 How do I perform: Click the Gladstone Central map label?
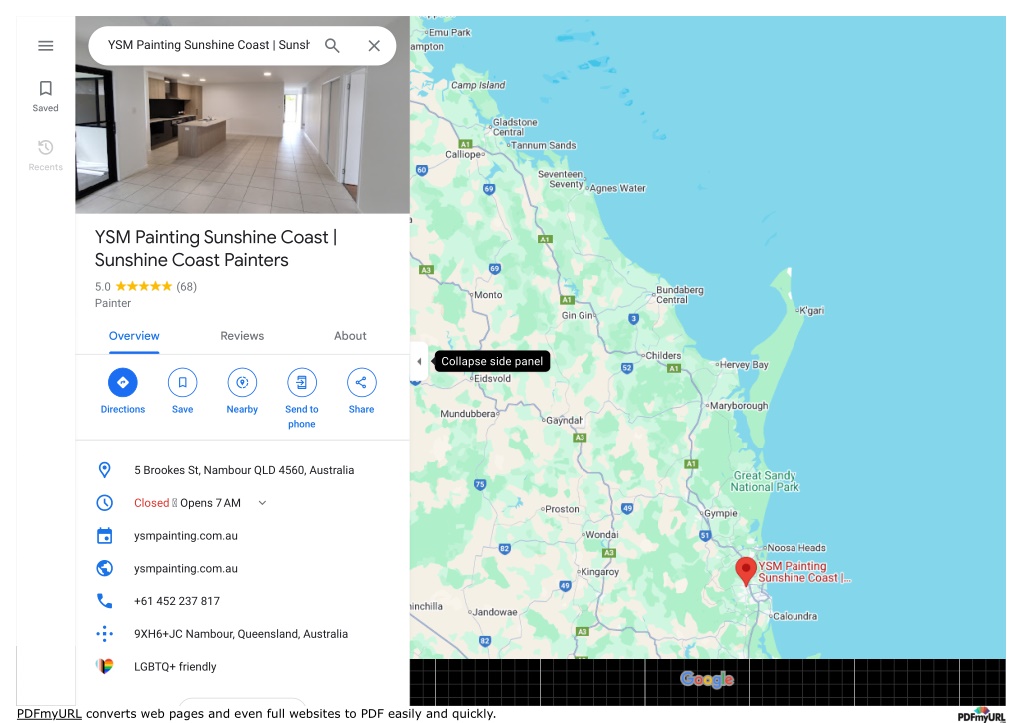pyautogui.click(x=515, y=127)
